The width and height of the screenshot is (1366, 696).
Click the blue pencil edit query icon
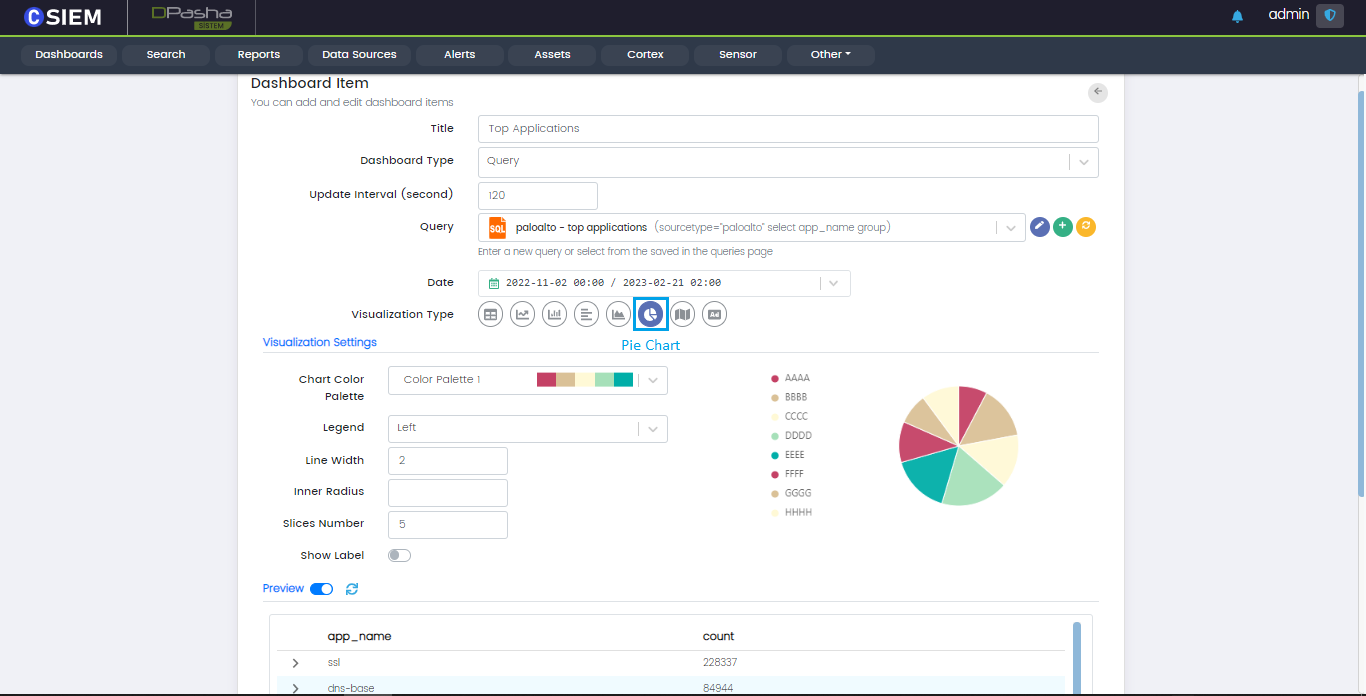coord(1040,227)
